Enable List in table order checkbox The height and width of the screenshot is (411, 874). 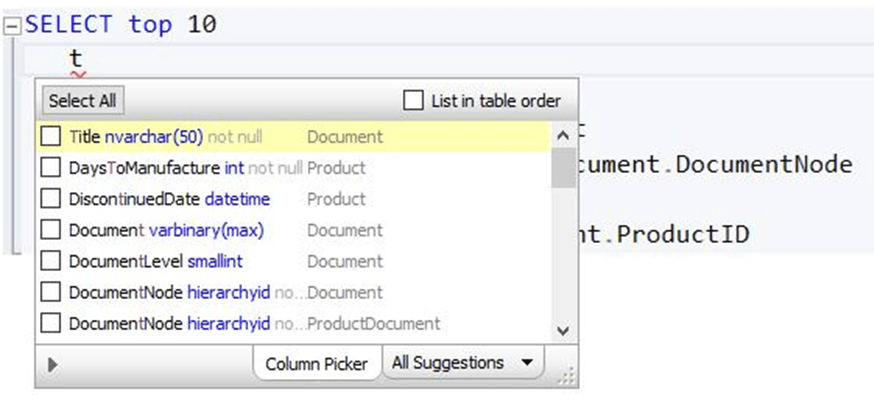412,101
